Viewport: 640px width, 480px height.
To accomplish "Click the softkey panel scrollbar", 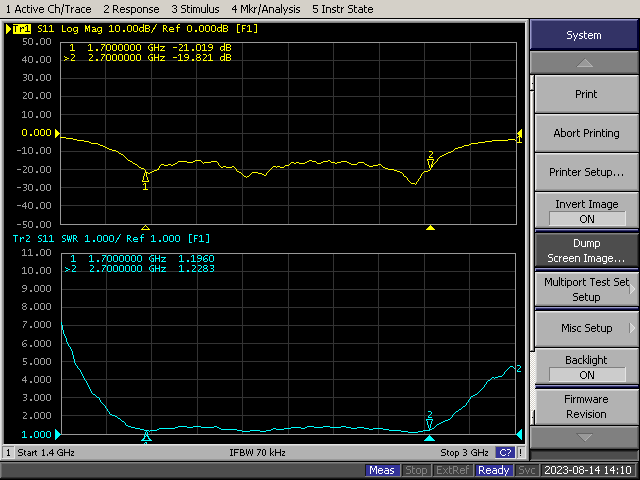I will click(532, 251).
